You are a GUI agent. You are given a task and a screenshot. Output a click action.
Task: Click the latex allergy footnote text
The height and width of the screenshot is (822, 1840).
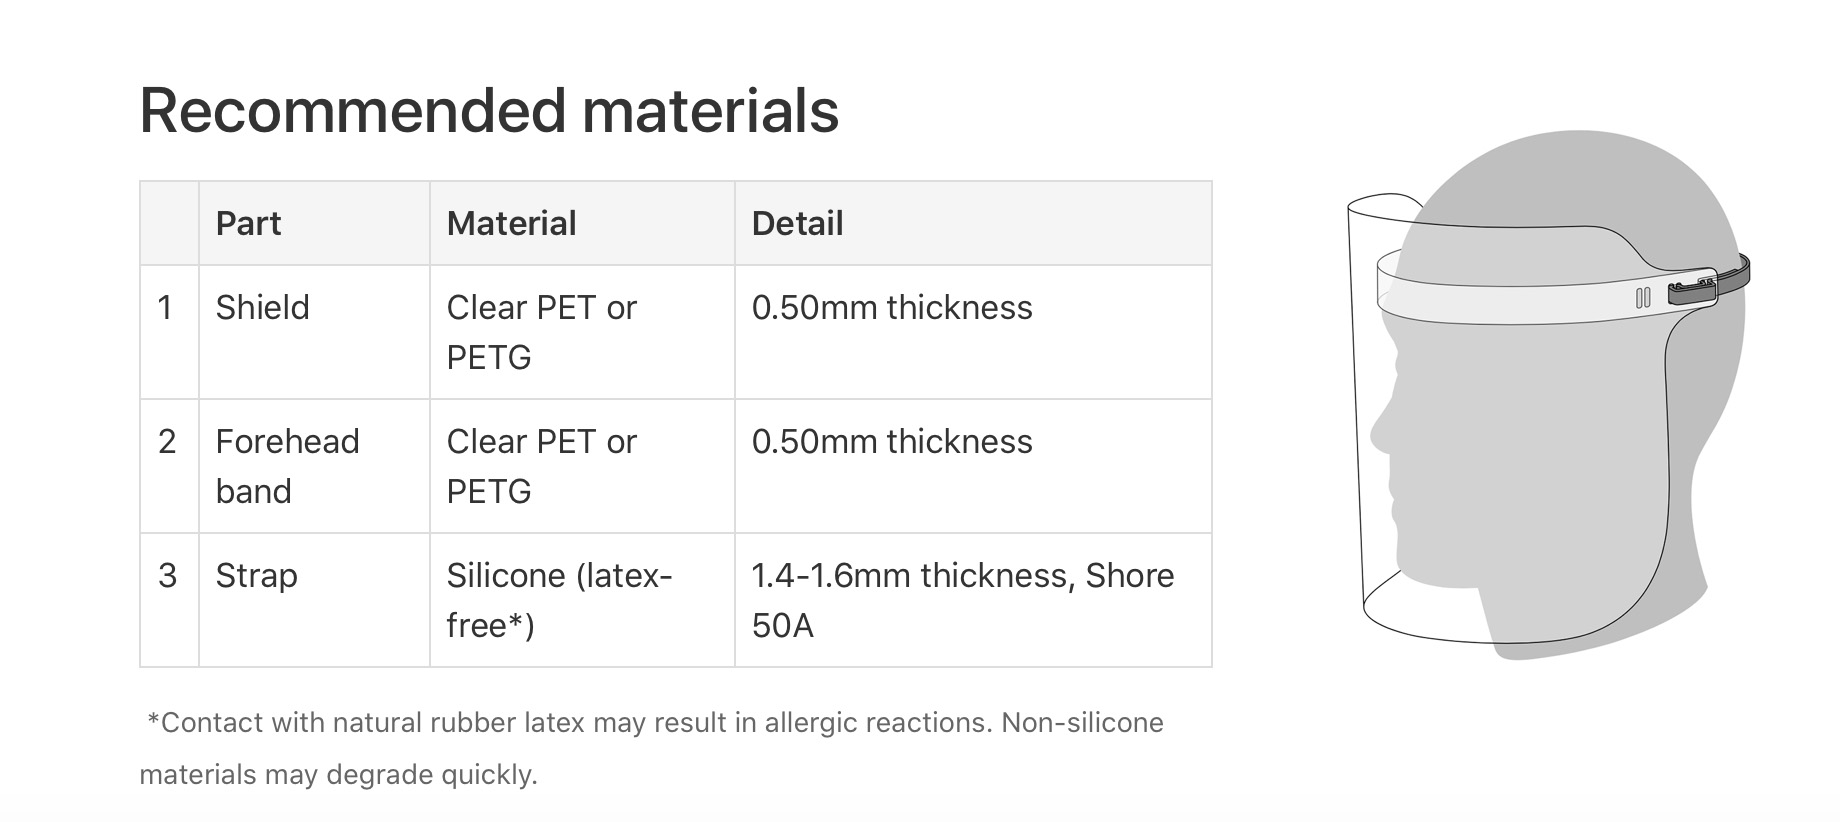pyautogui.click(x=651, y=748)
